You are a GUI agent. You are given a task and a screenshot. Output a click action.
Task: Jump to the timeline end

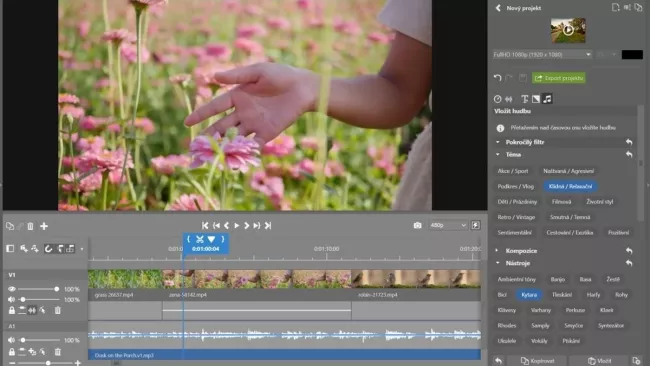point(268,225)
